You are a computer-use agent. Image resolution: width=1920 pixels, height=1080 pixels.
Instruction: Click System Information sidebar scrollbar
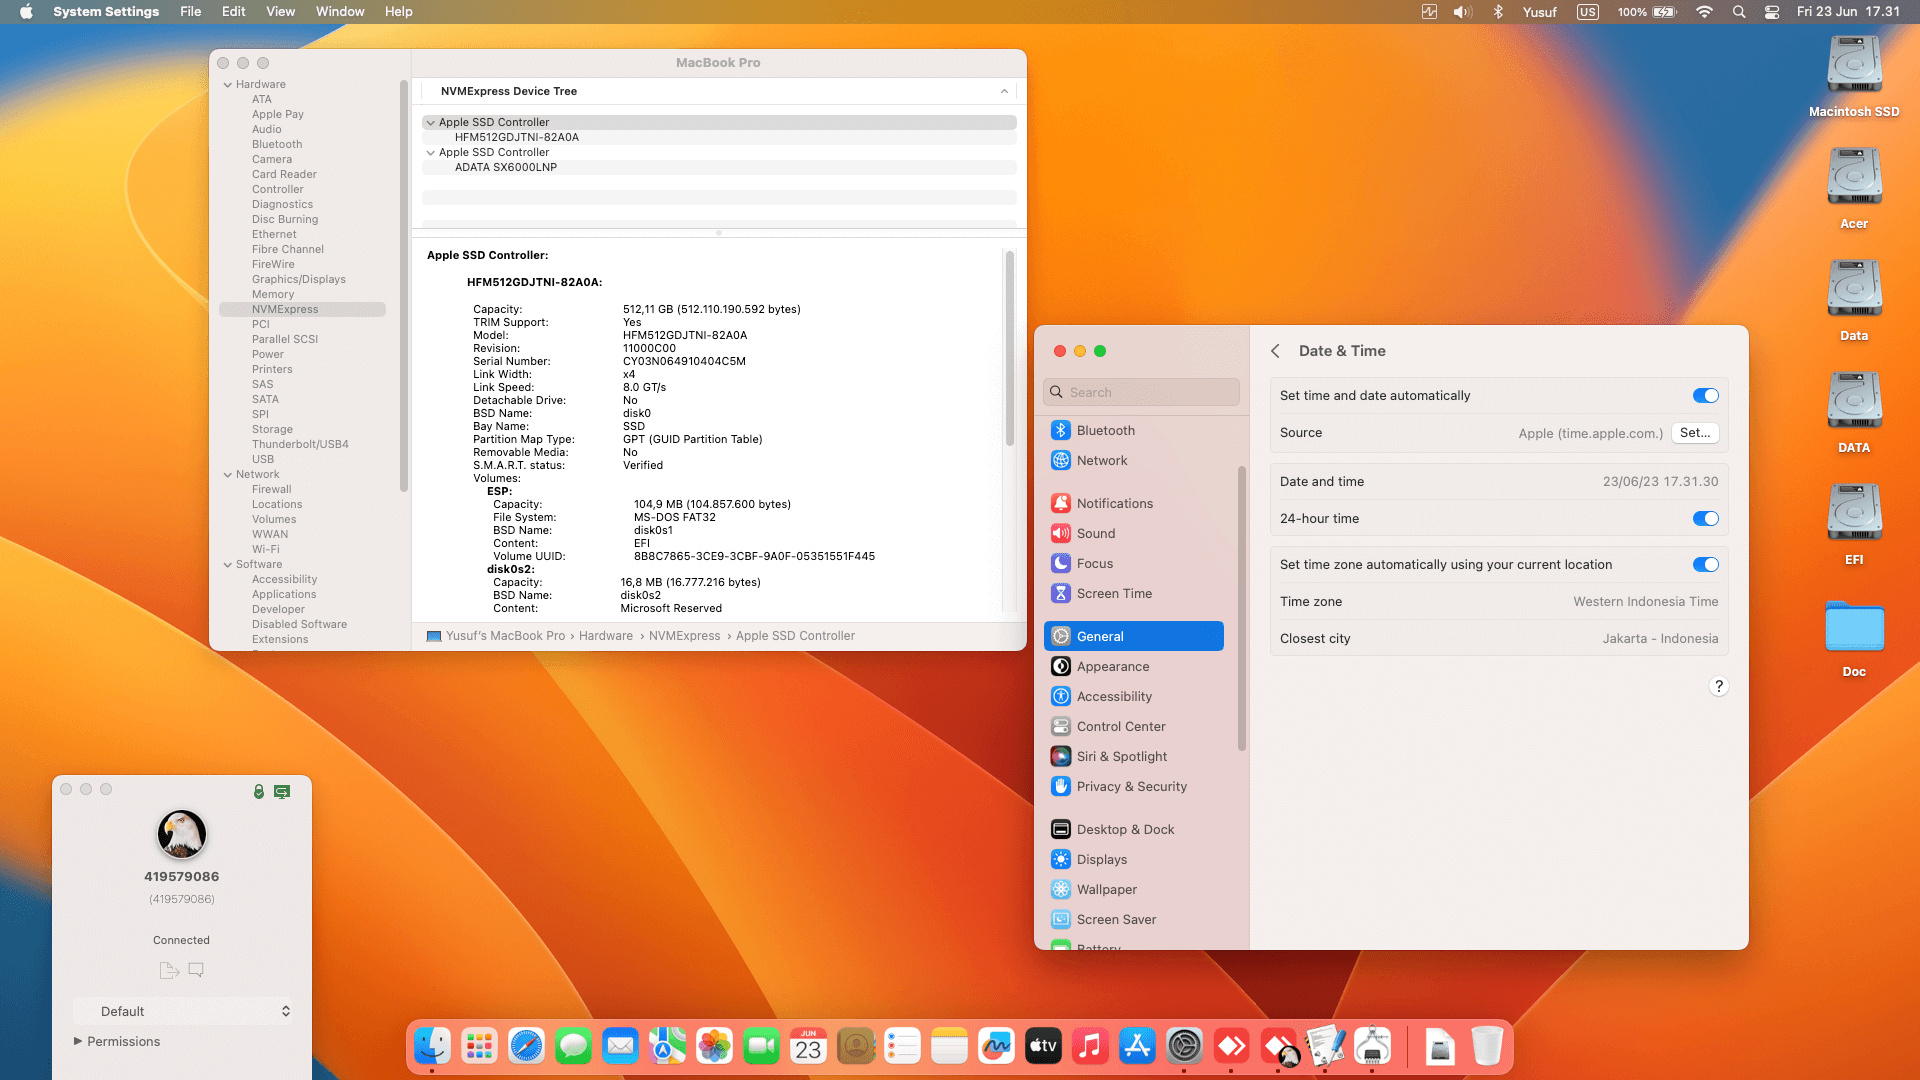tap(404, 285)
